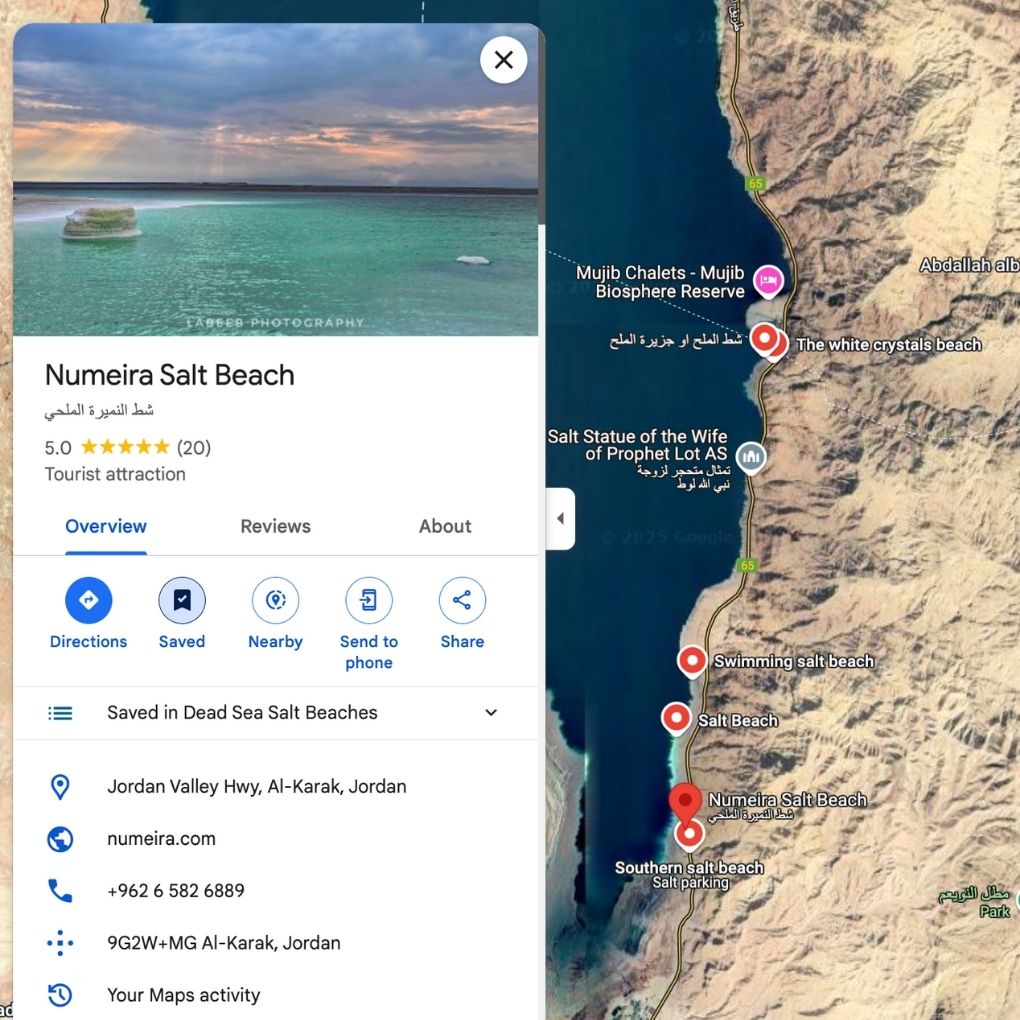
Task: Expand Saved in Dead Sea Salt Beaches
Action: 276,712
